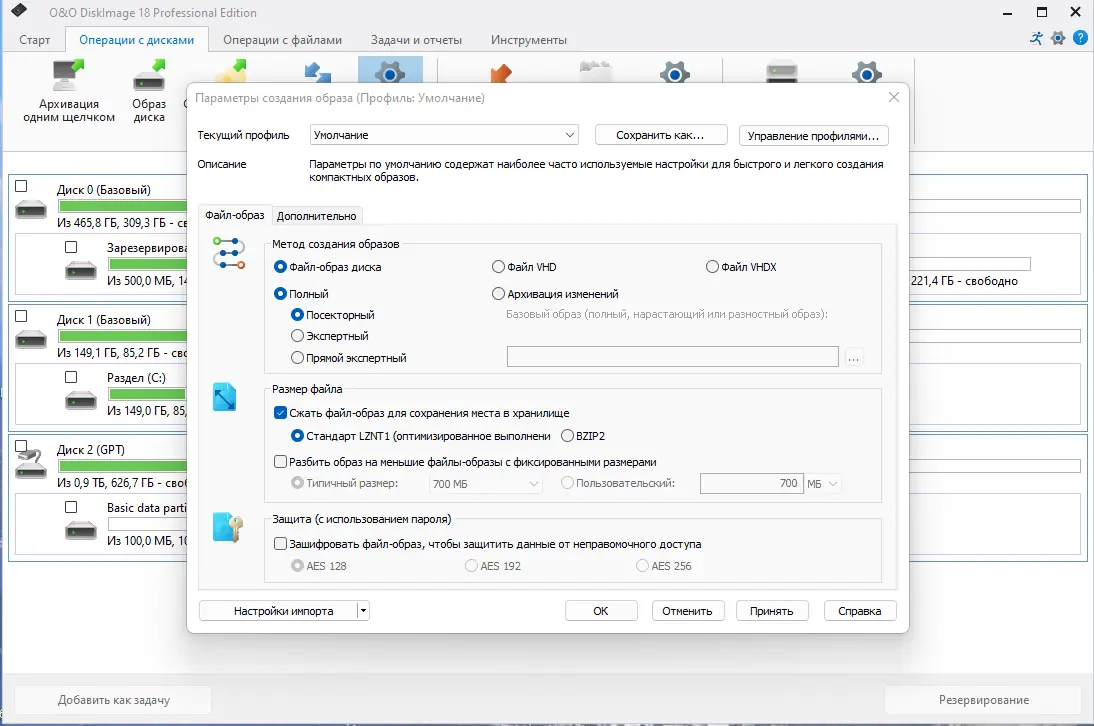Screen dimensions: 1094x726
Task: Click the Disk 0 drive icon
Action: click(x=31, y=209)
